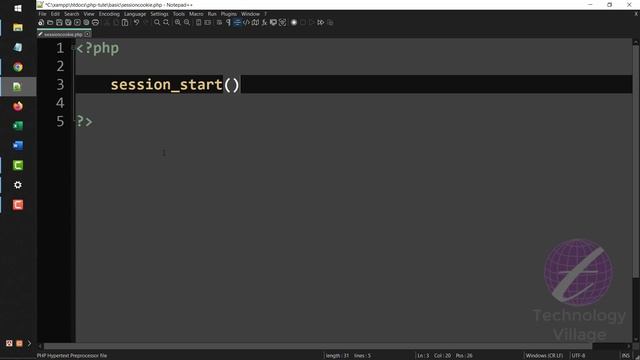The height and width of the screenshot is (360, 640).
Task: Open the Find dialog from toolbar
Action: (157, 22)
